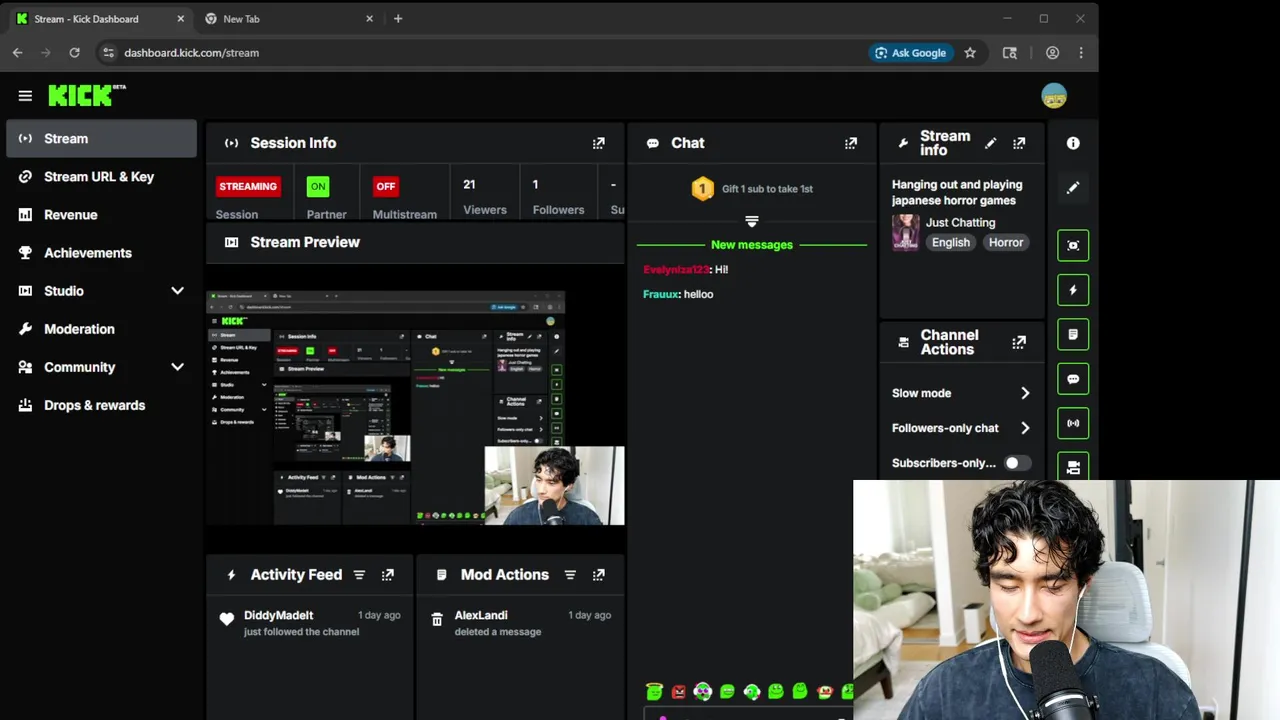The image size is (1280, 720).
Task: Open Slow mode settings arrow
Action: [x=1025, y=393]
